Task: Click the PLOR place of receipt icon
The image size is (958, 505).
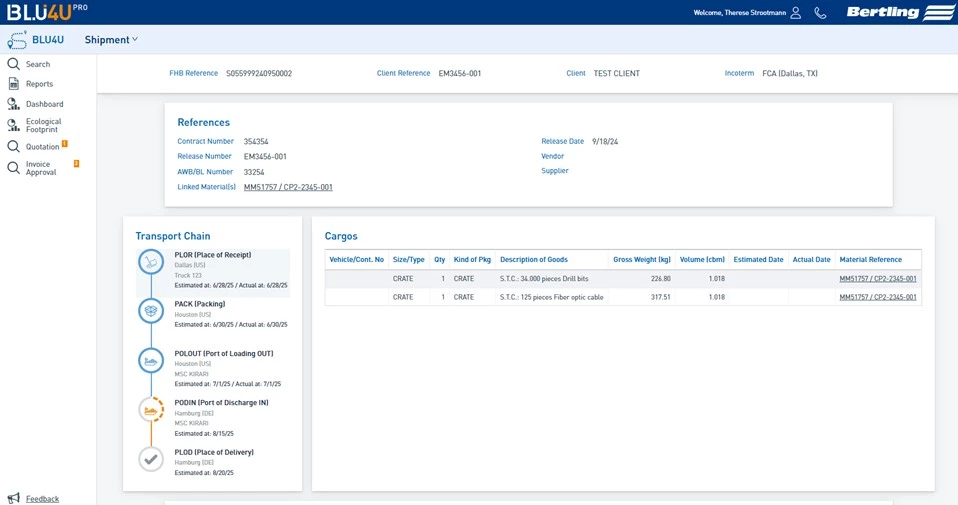Action: (x=151, y=262)
